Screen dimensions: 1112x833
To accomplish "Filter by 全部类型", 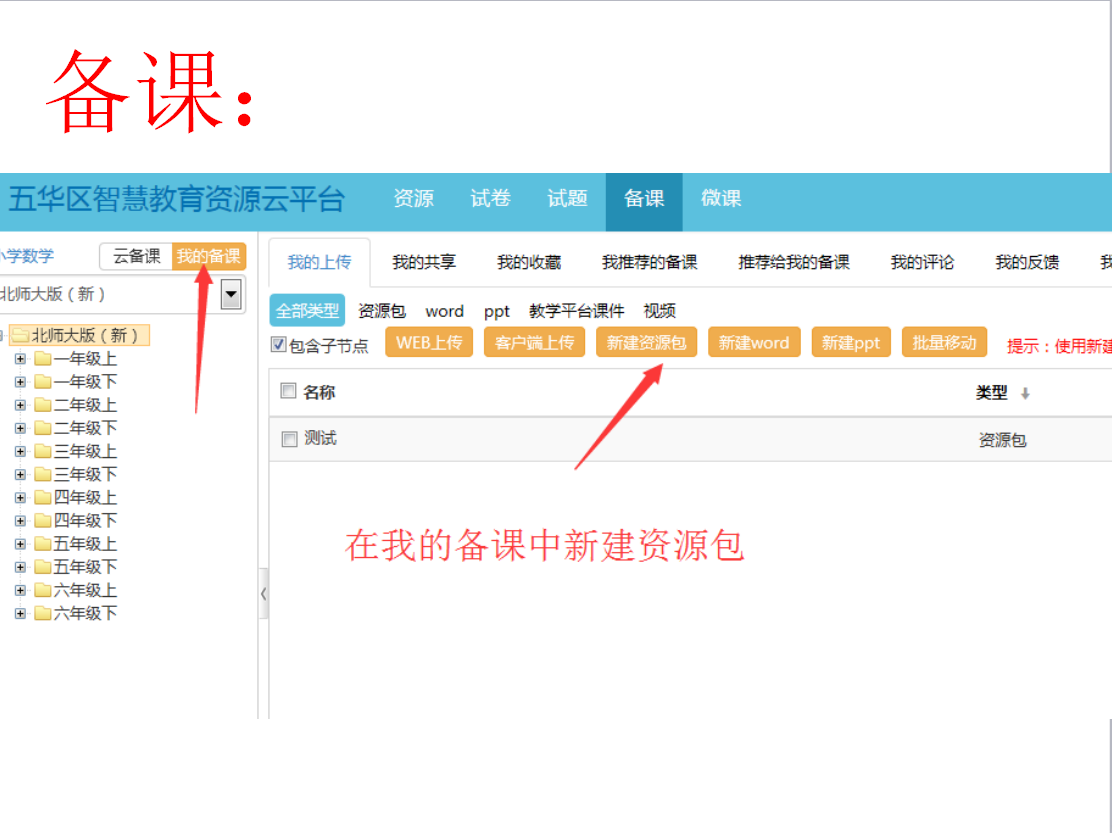I will (x=307, y=311).
